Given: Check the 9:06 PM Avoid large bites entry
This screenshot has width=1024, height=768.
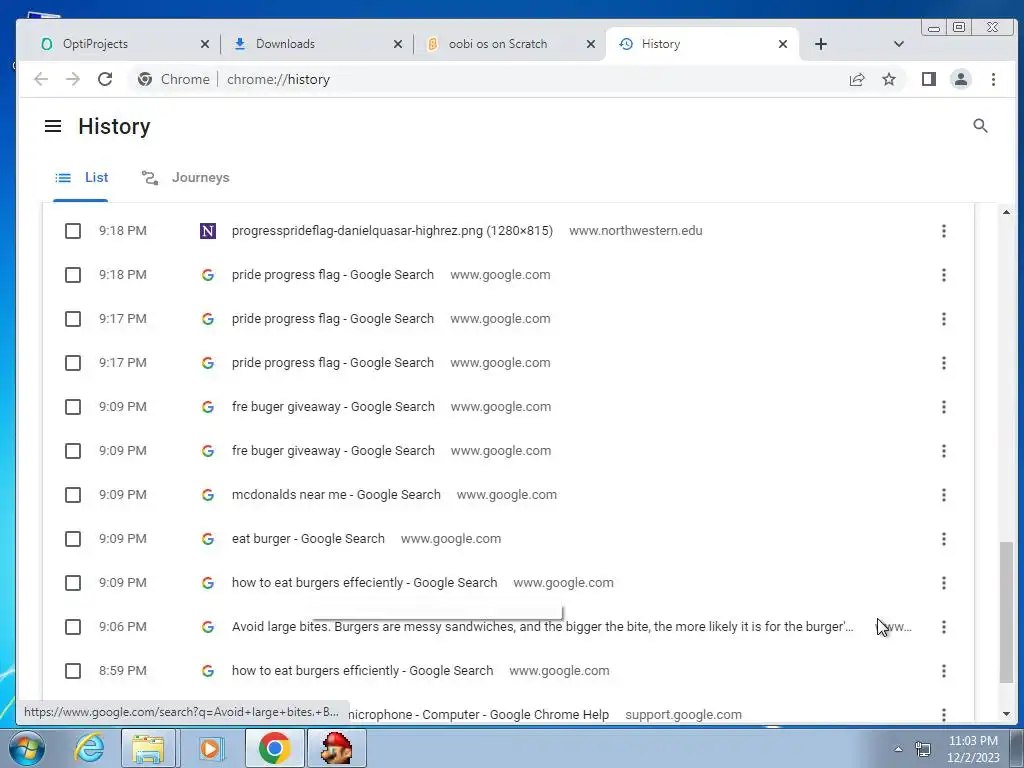Looking at the screenshot, I should pos(72,627).
